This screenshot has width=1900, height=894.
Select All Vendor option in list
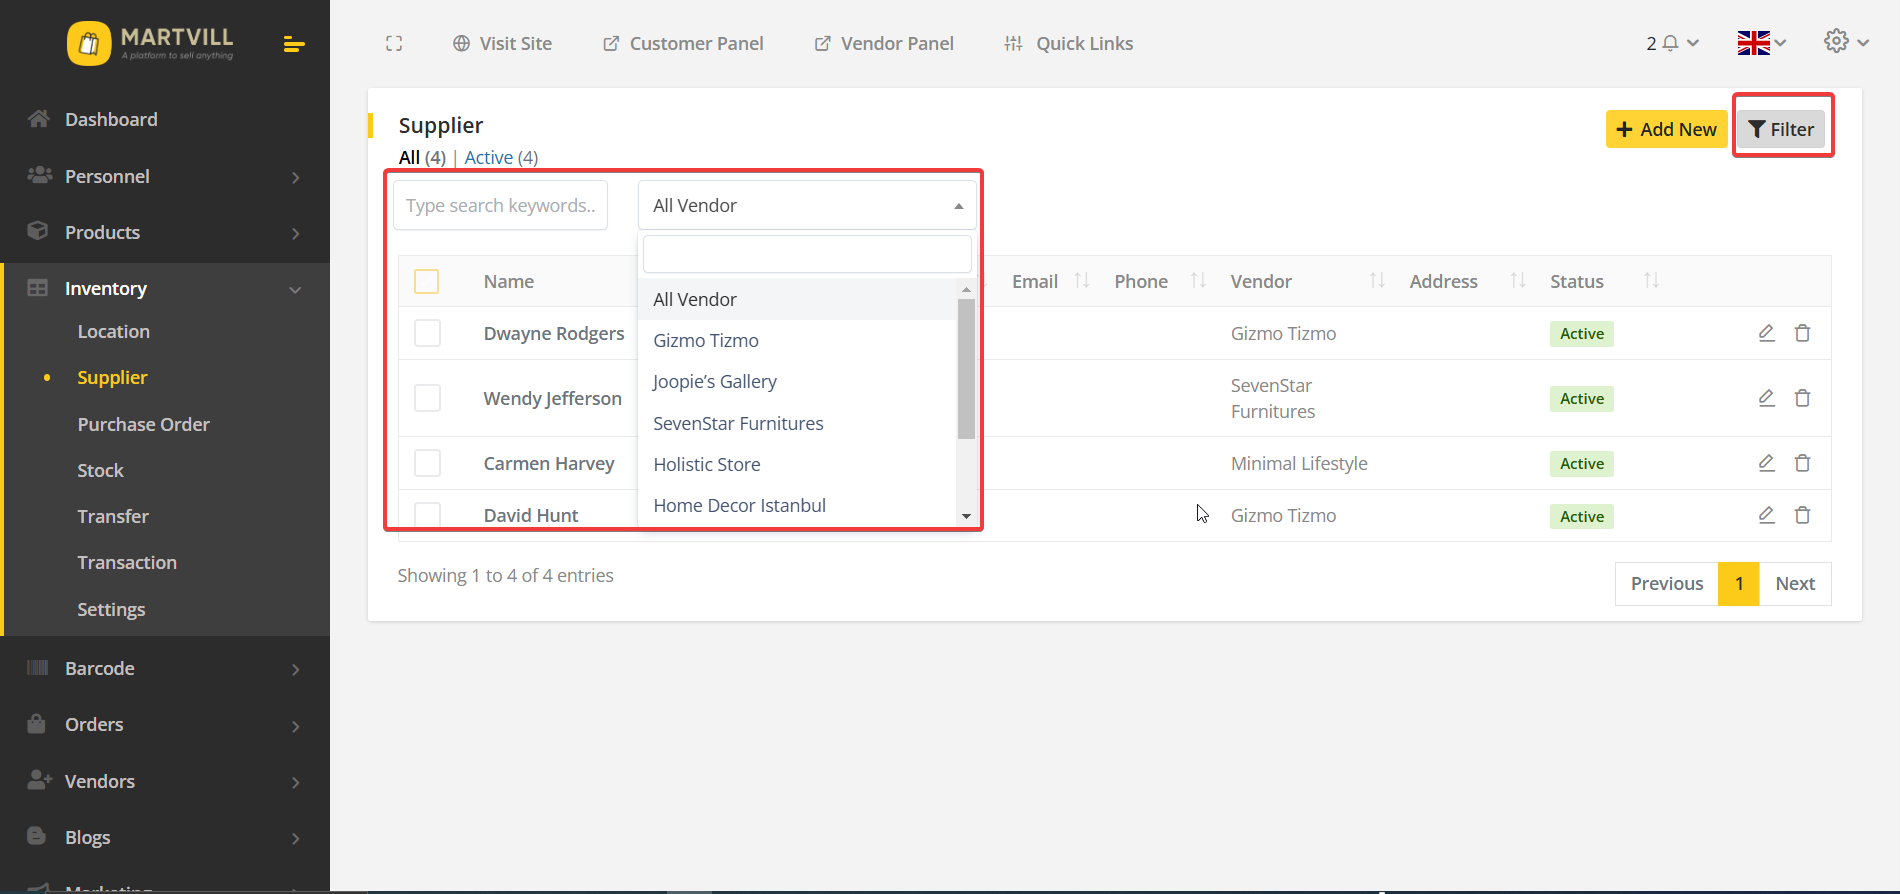pos(797,299)
